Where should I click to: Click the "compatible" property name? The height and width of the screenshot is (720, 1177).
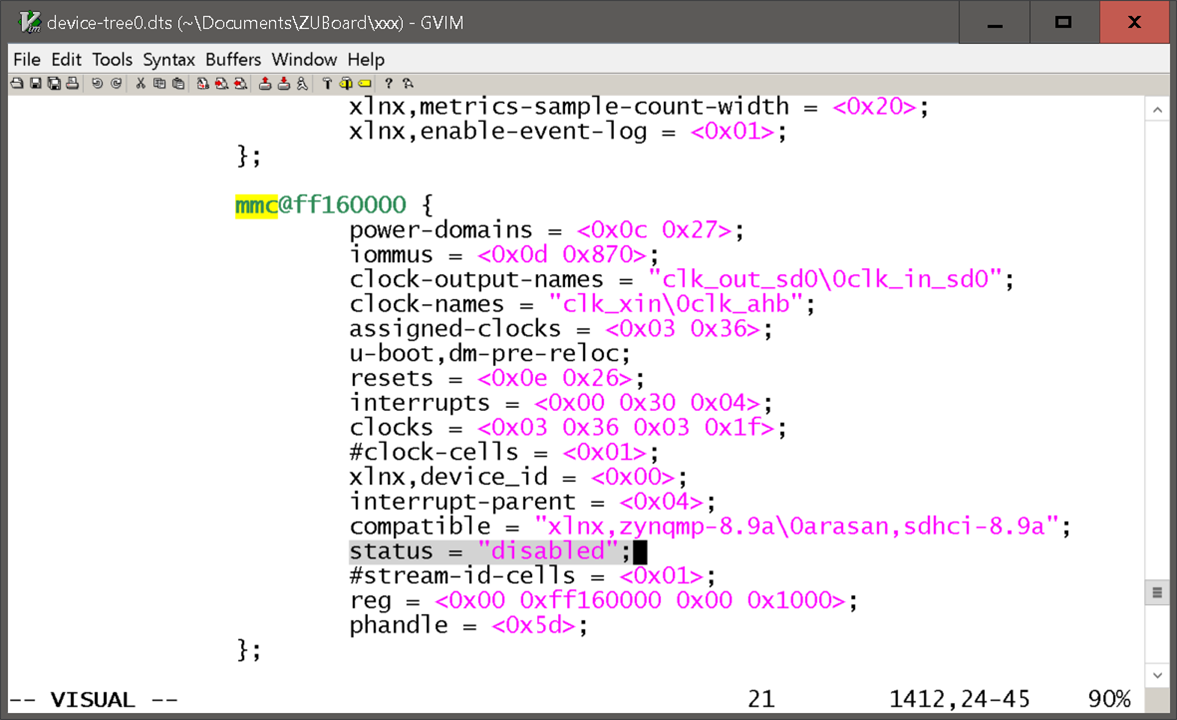420,526
